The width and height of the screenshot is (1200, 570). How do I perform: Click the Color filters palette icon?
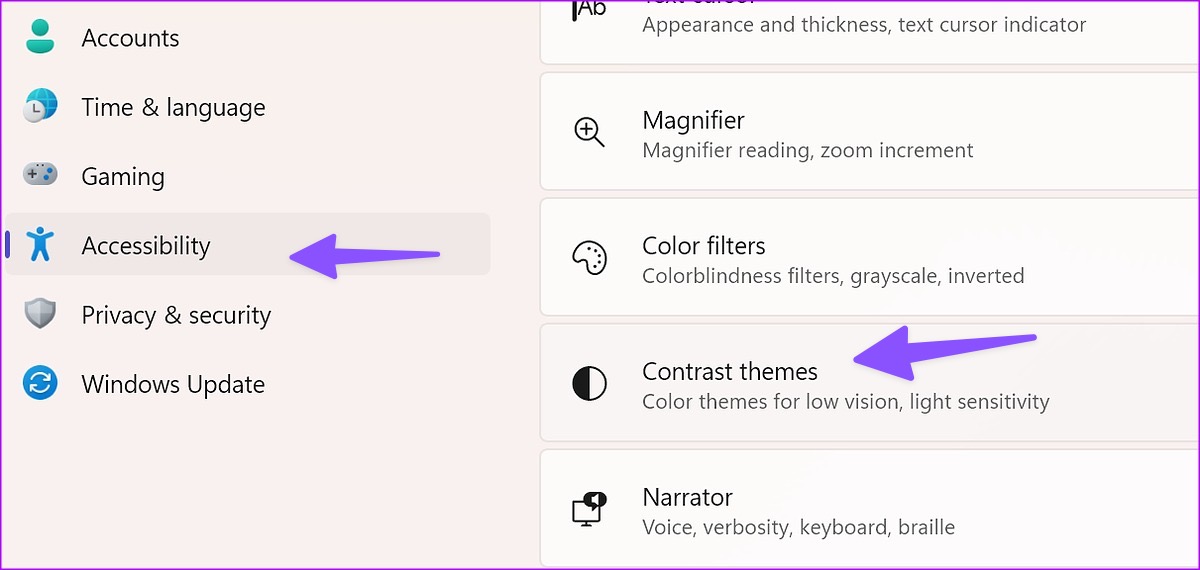click(589, 258)
